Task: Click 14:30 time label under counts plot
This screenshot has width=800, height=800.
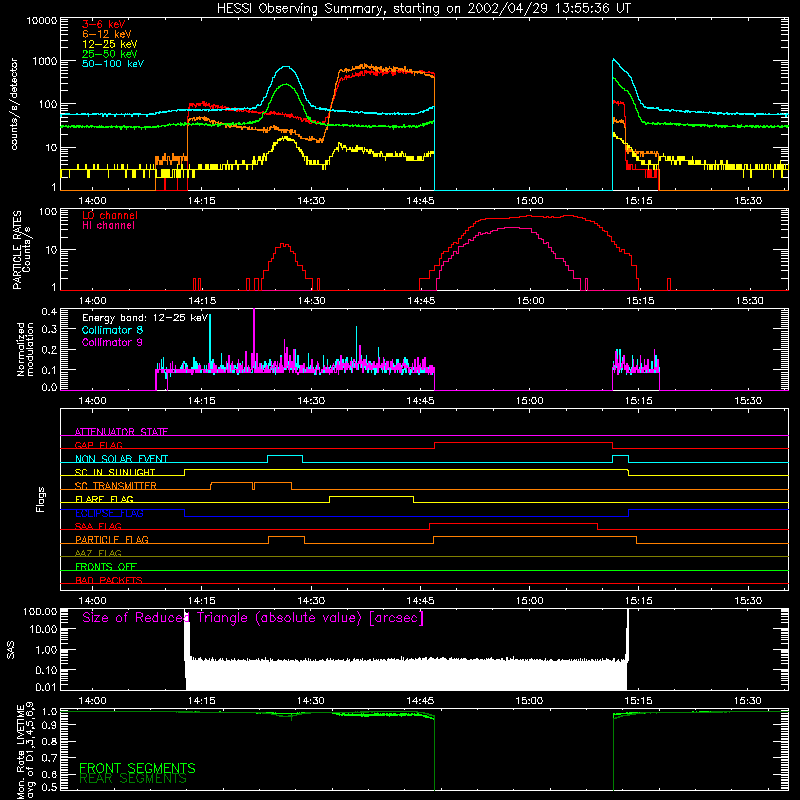Action: (311, 201)
